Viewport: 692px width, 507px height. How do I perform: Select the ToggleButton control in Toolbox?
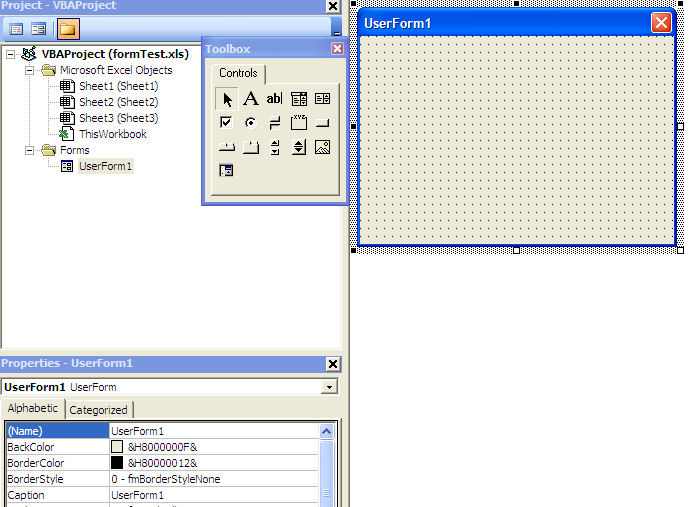275,123
